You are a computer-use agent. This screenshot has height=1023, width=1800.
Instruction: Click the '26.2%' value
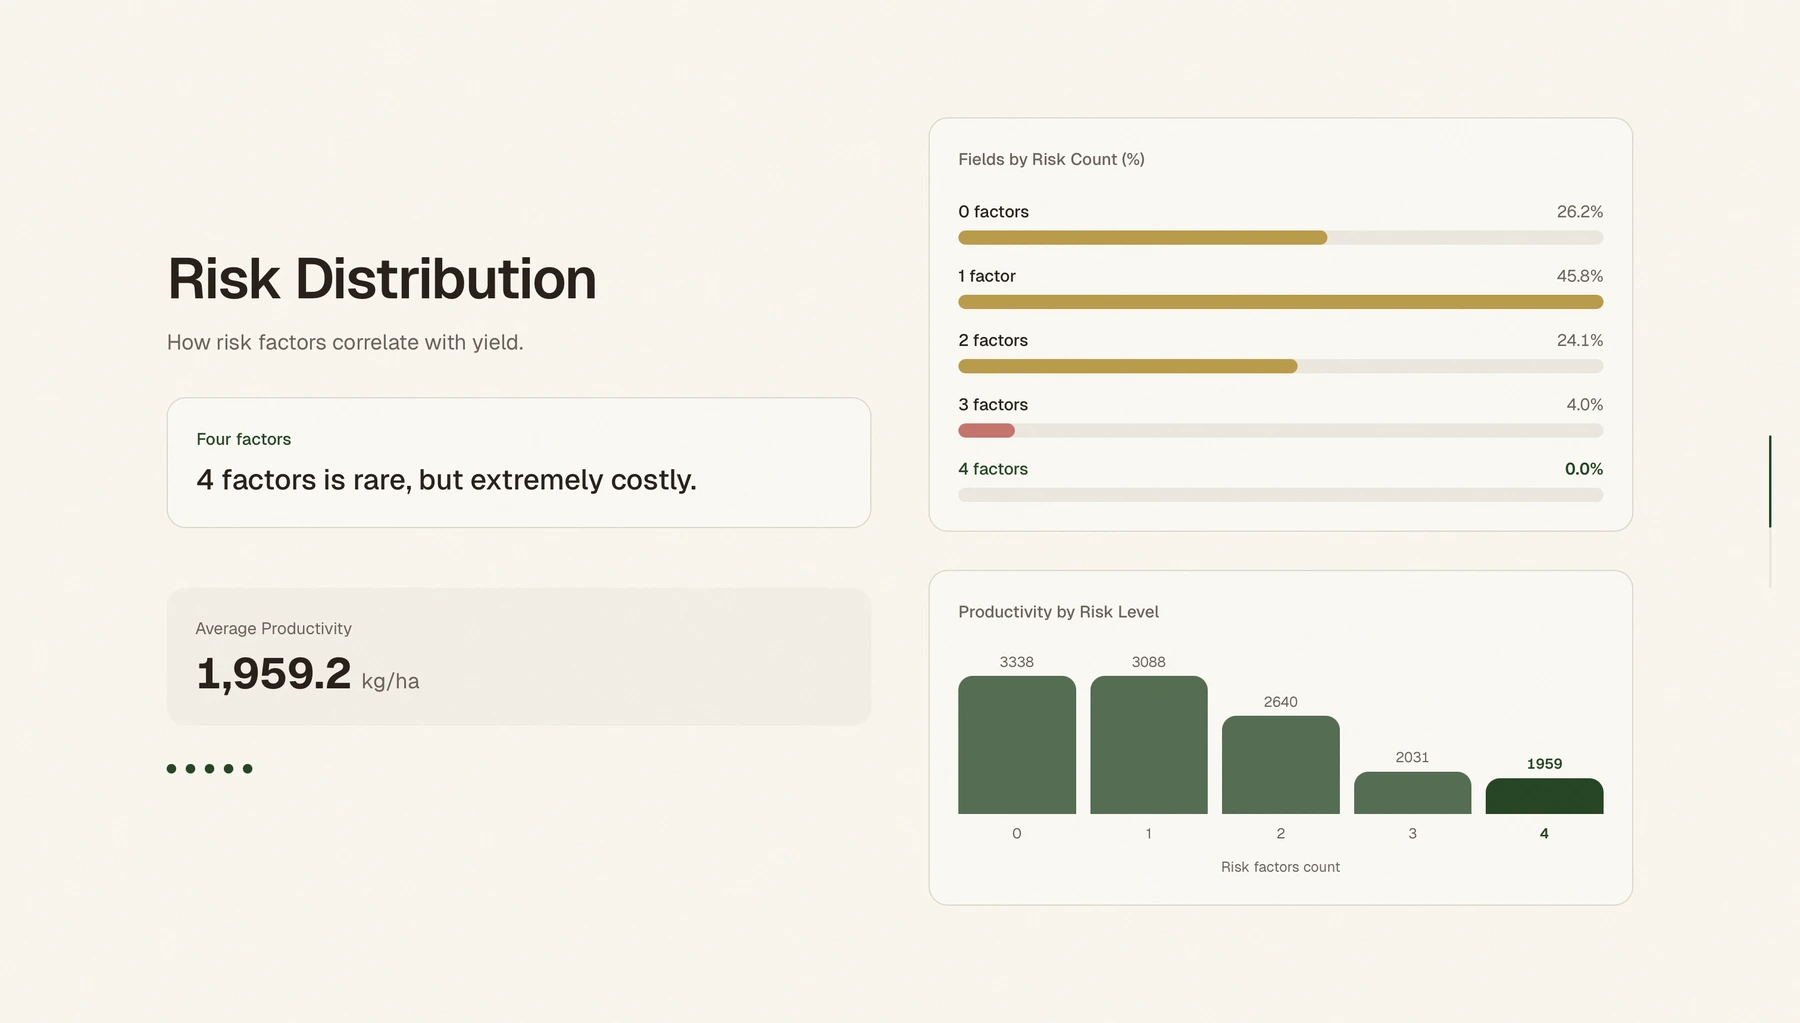click(1580, 212)
